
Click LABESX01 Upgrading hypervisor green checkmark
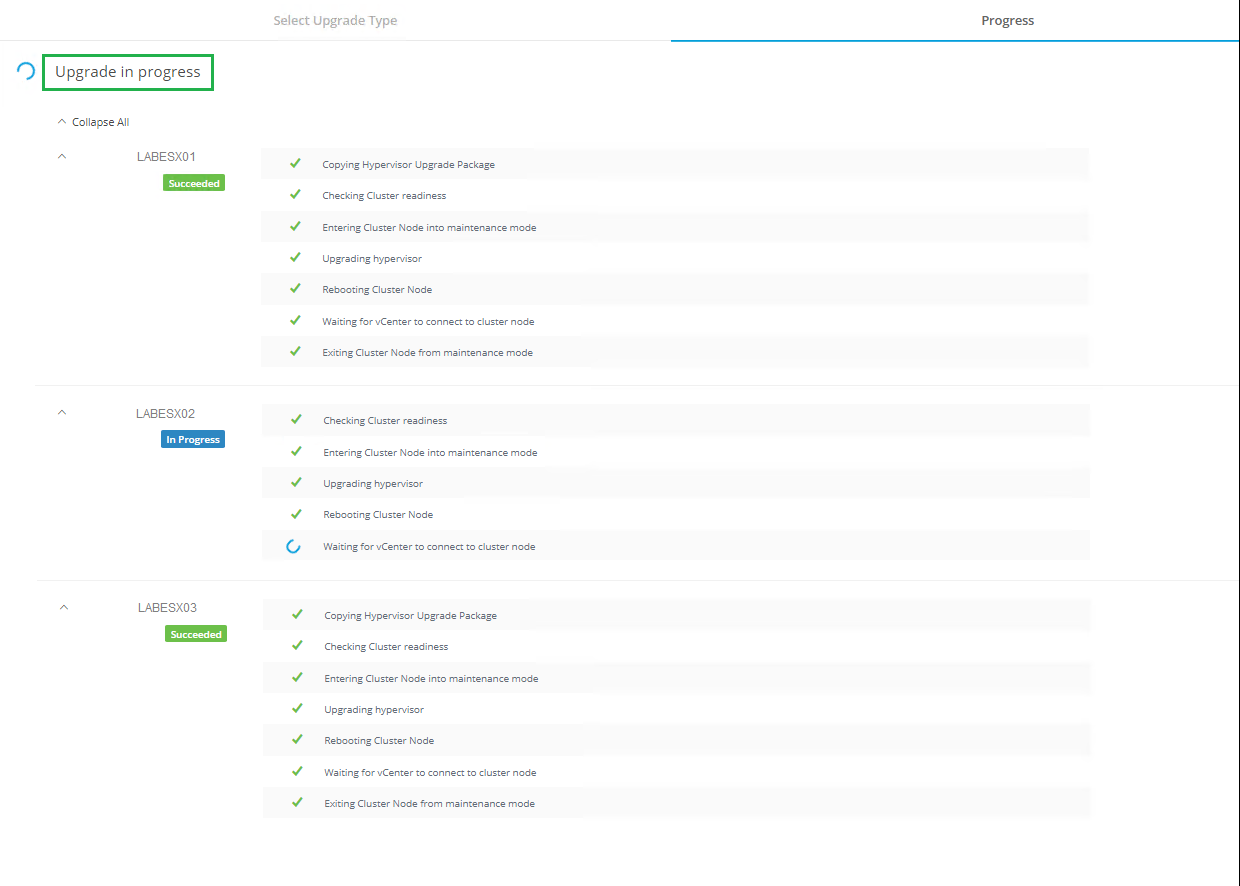pyautogui.click(x=295, y=258)
